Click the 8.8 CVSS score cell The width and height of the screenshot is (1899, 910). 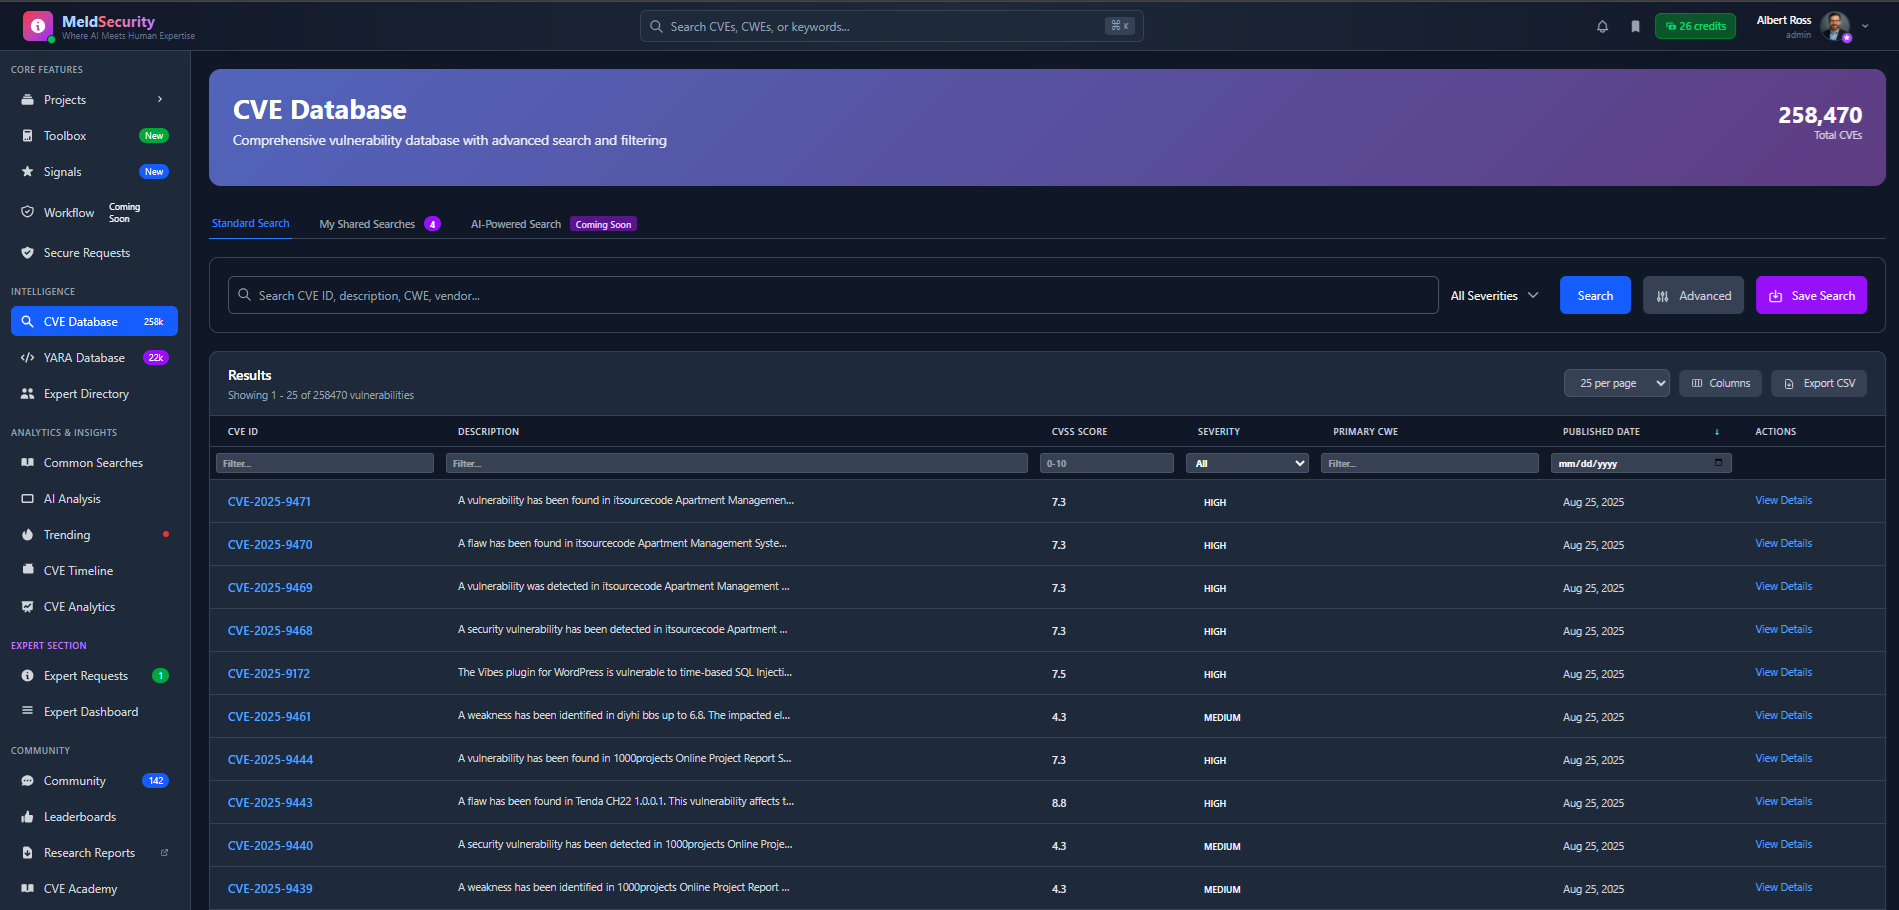1059,803
